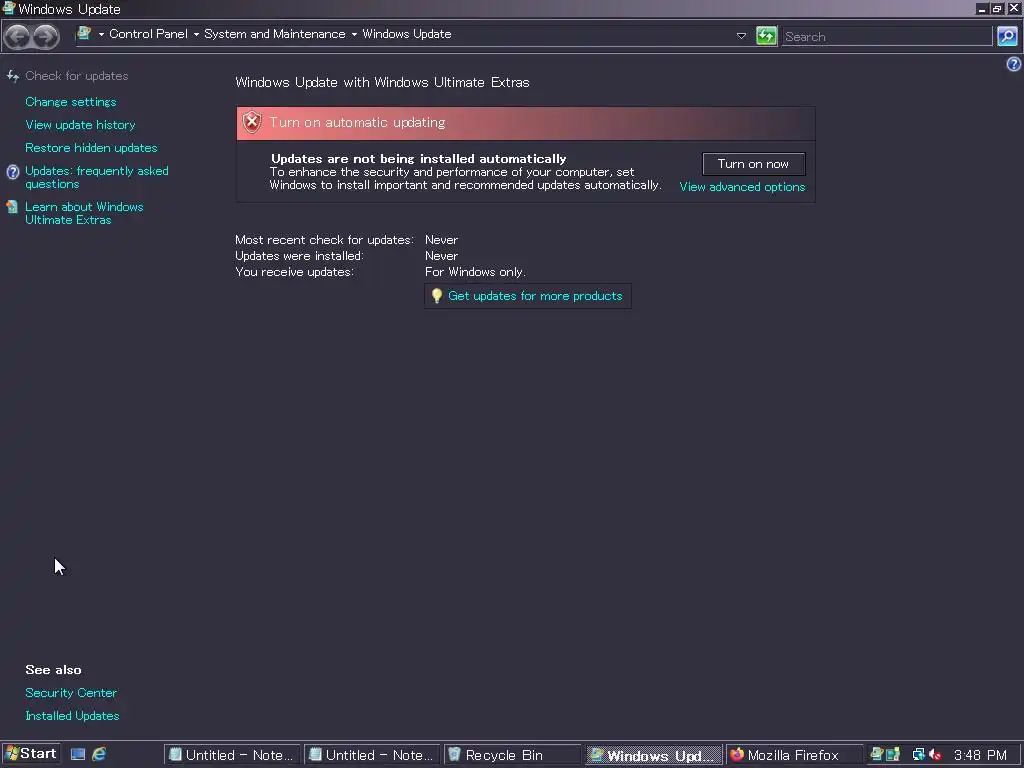Click inside the Search input field
This screenshot has height=768, width=1024.
(887, 37)
